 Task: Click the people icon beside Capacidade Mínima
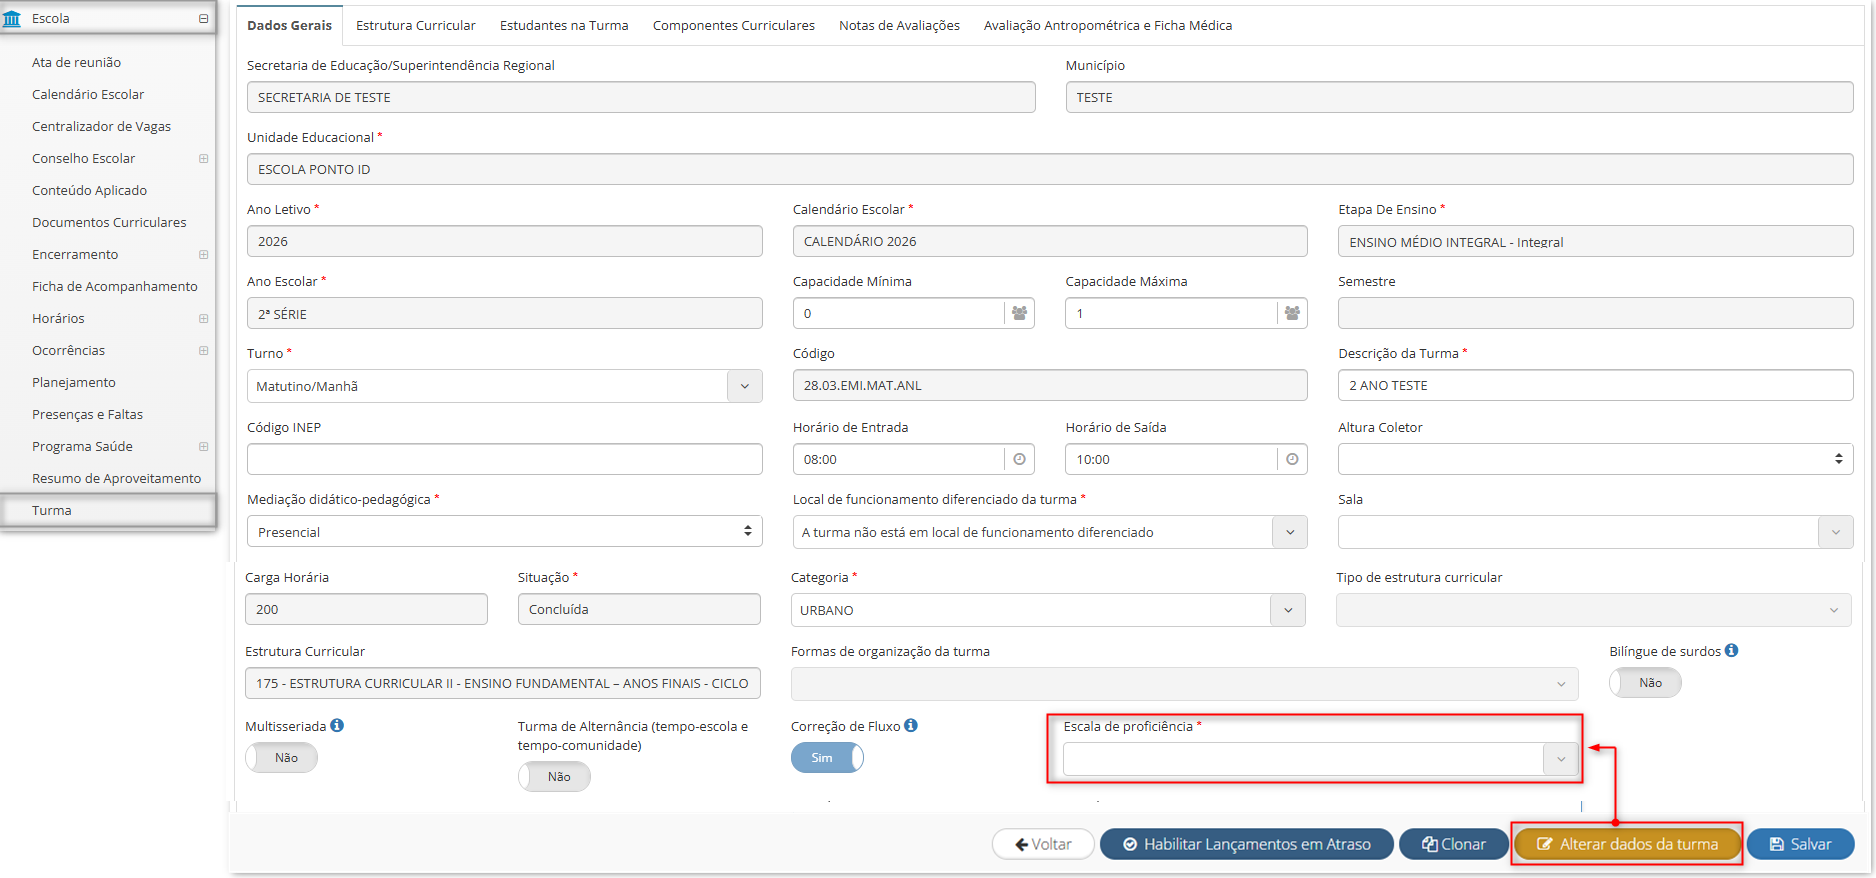(x=1019, y=313)
